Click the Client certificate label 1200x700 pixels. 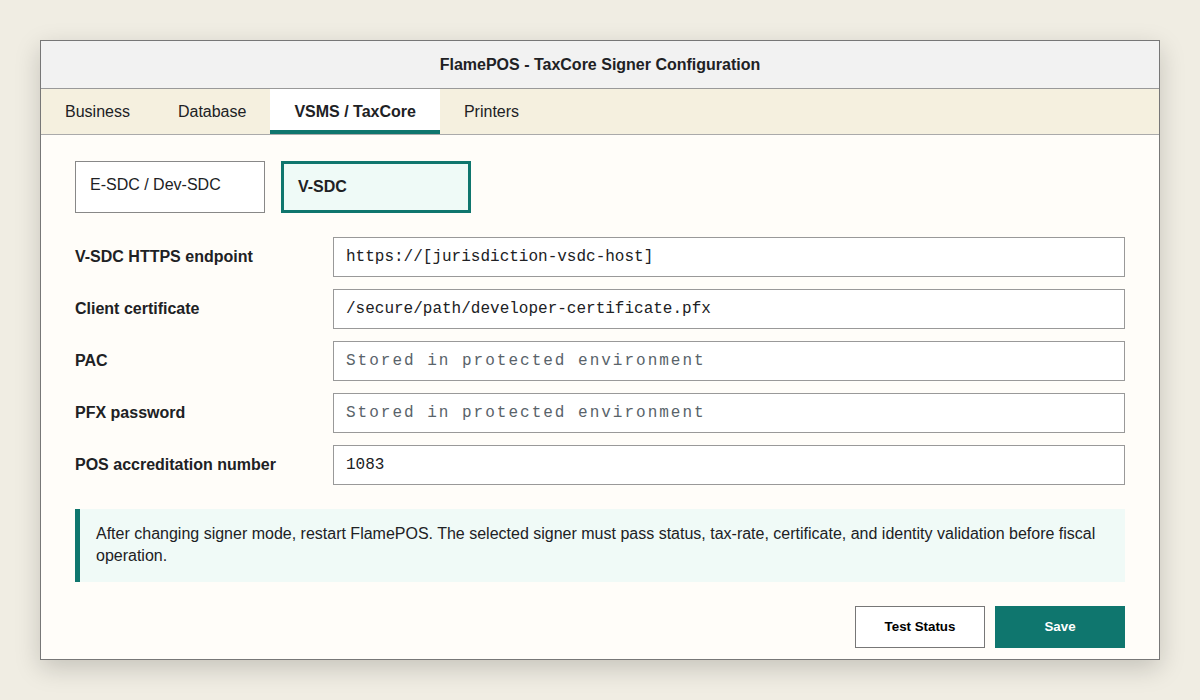pos(137,309)
